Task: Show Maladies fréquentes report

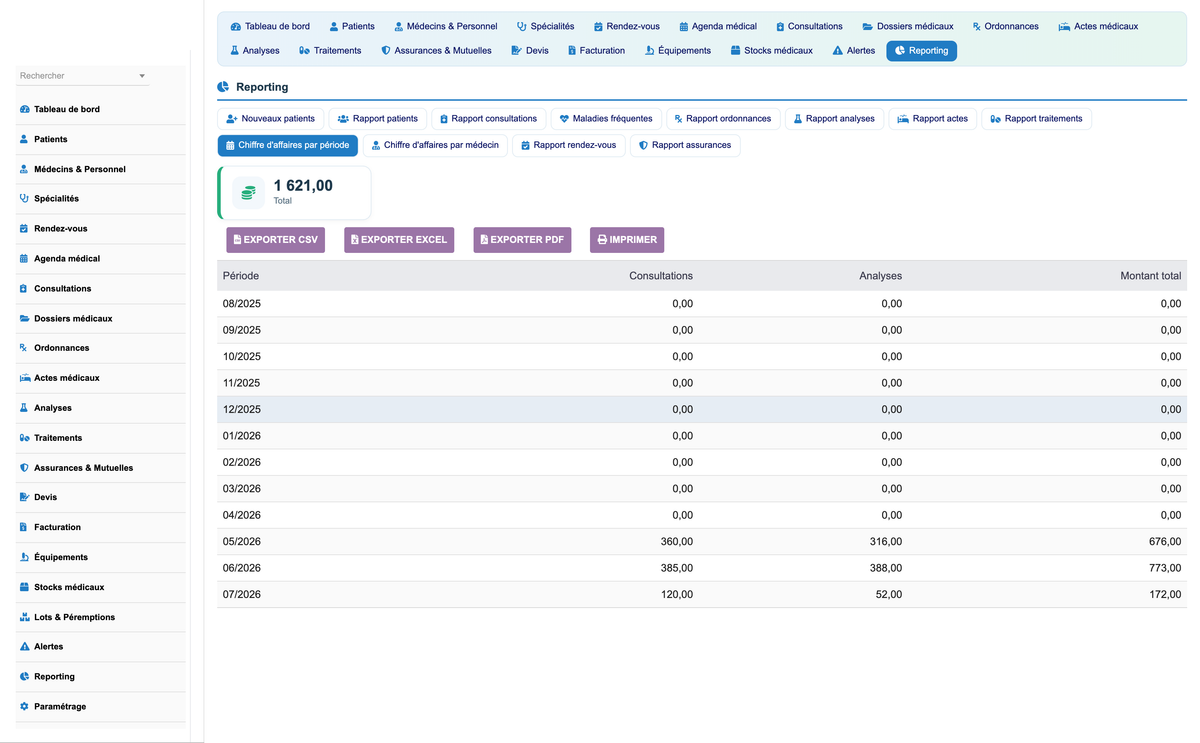Action: click(606, 119)
